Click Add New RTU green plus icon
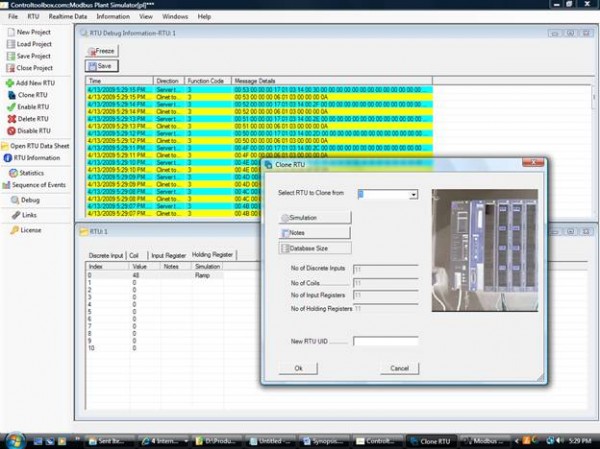 10,82
